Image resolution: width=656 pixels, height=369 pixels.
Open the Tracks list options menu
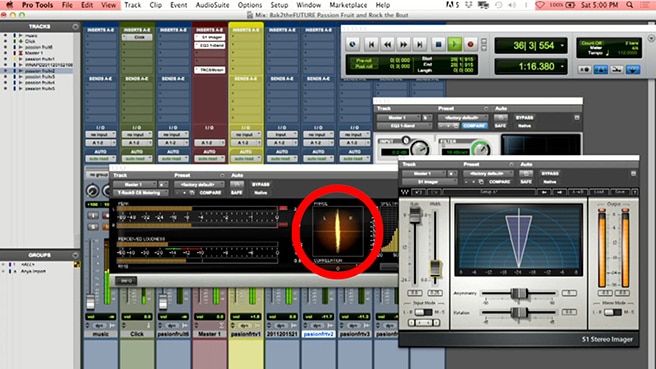click(75, 26)
